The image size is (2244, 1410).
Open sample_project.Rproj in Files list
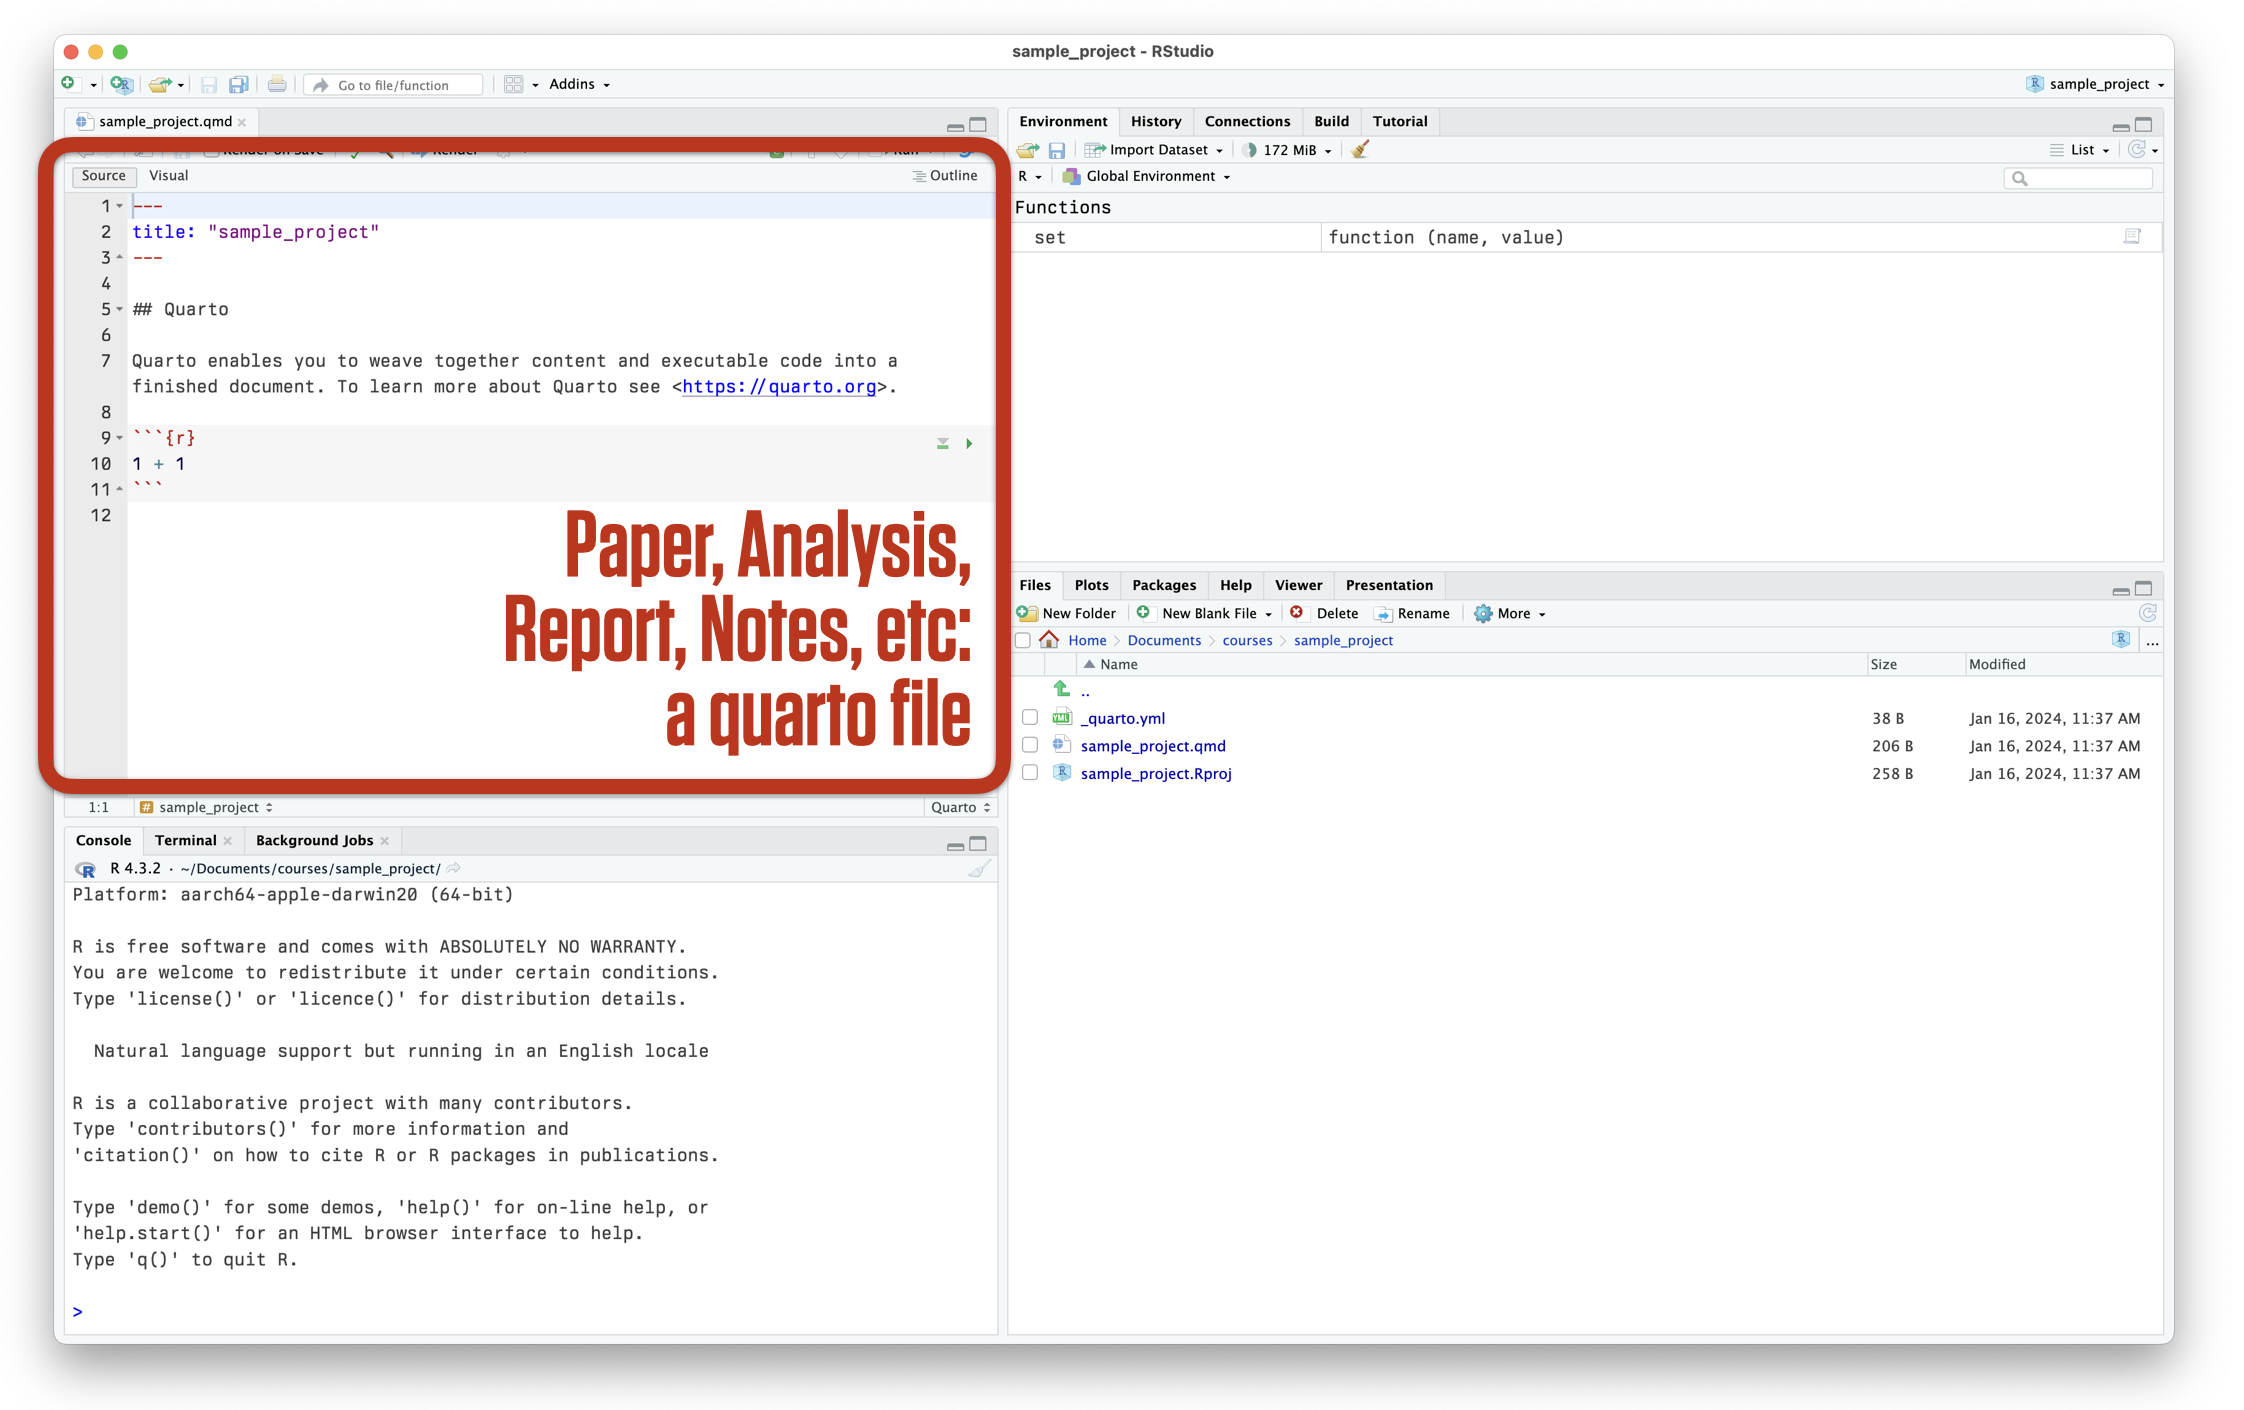[1156, 774]
